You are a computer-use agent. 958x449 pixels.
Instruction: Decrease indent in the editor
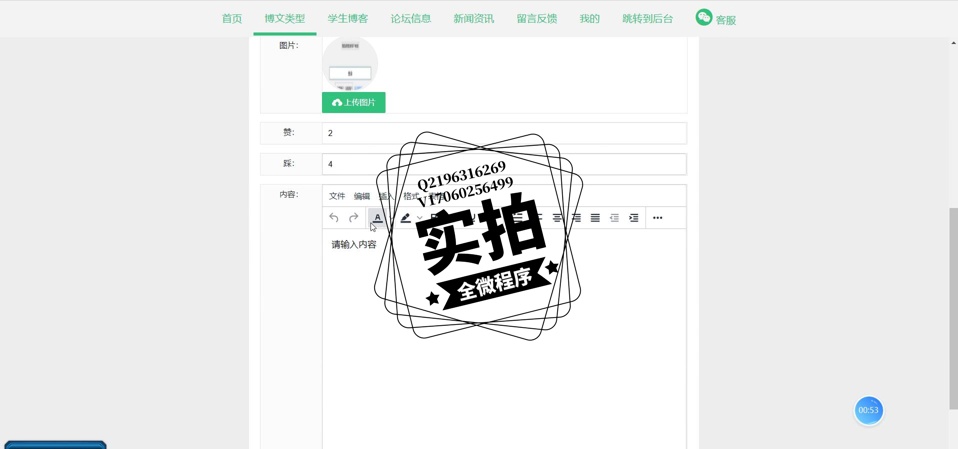(x=615, y=217)
